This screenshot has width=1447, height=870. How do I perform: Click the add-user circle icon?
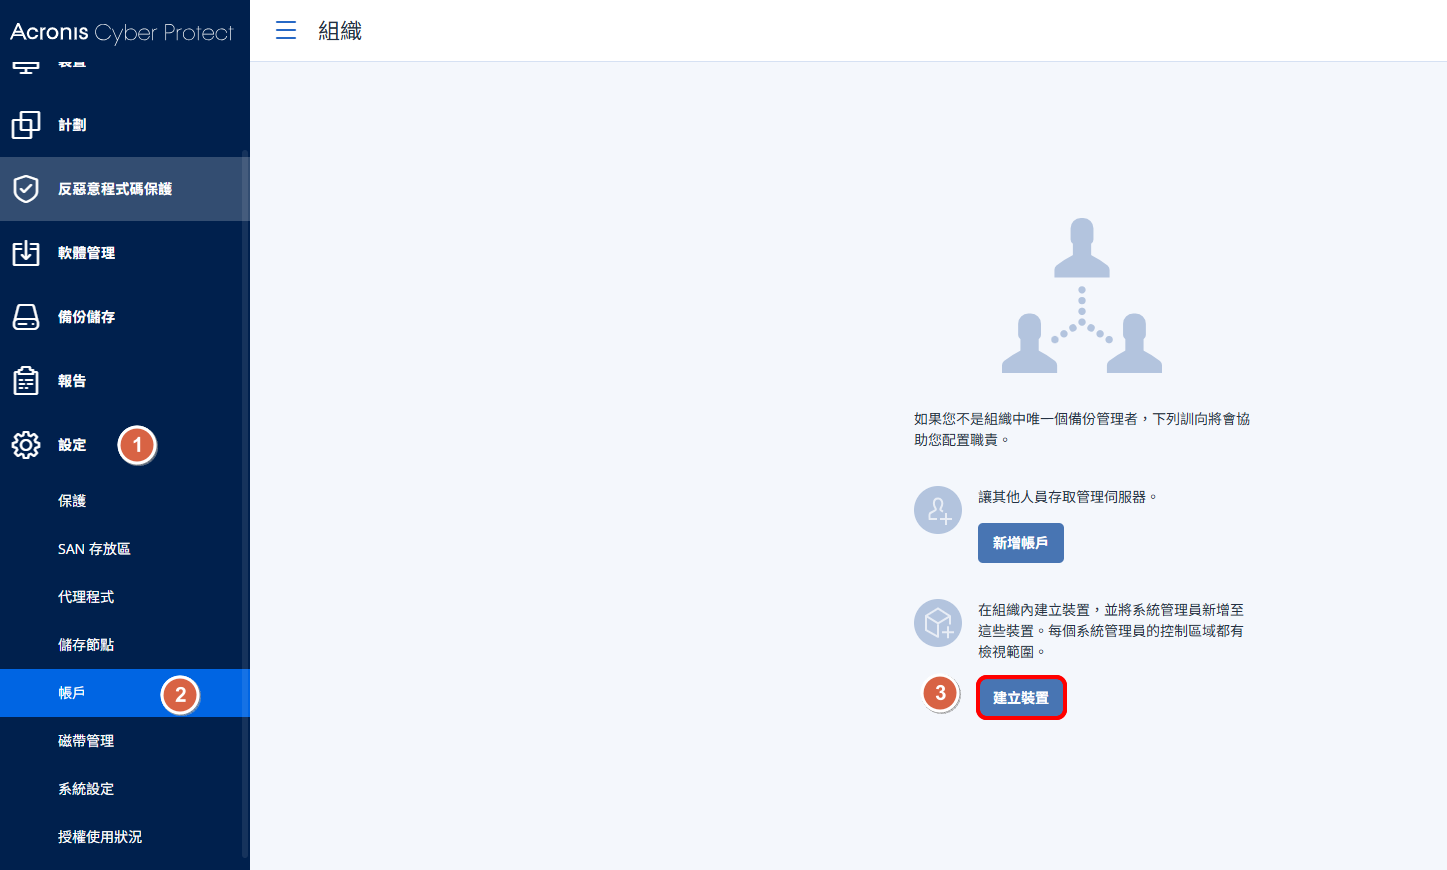tap(938, 510)
